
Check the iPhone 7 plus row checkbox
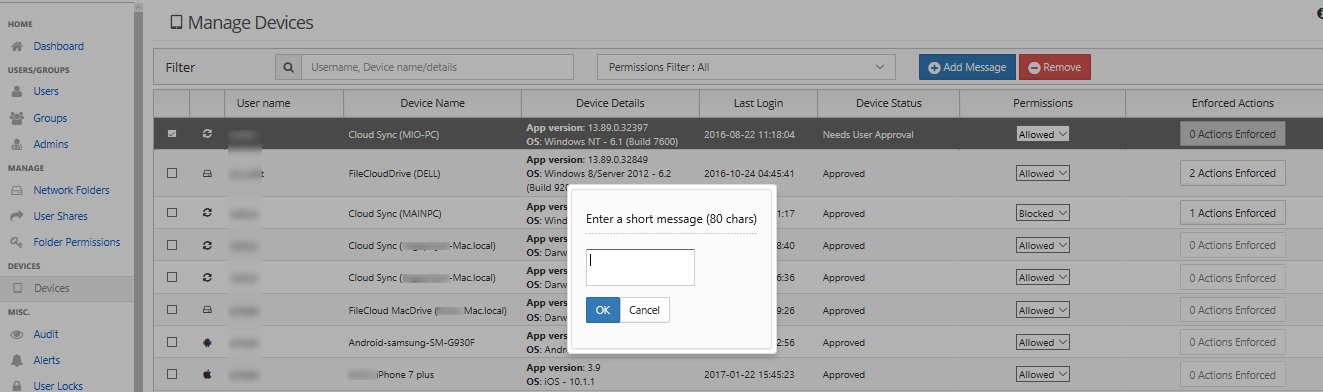click(x=172, y=374)
